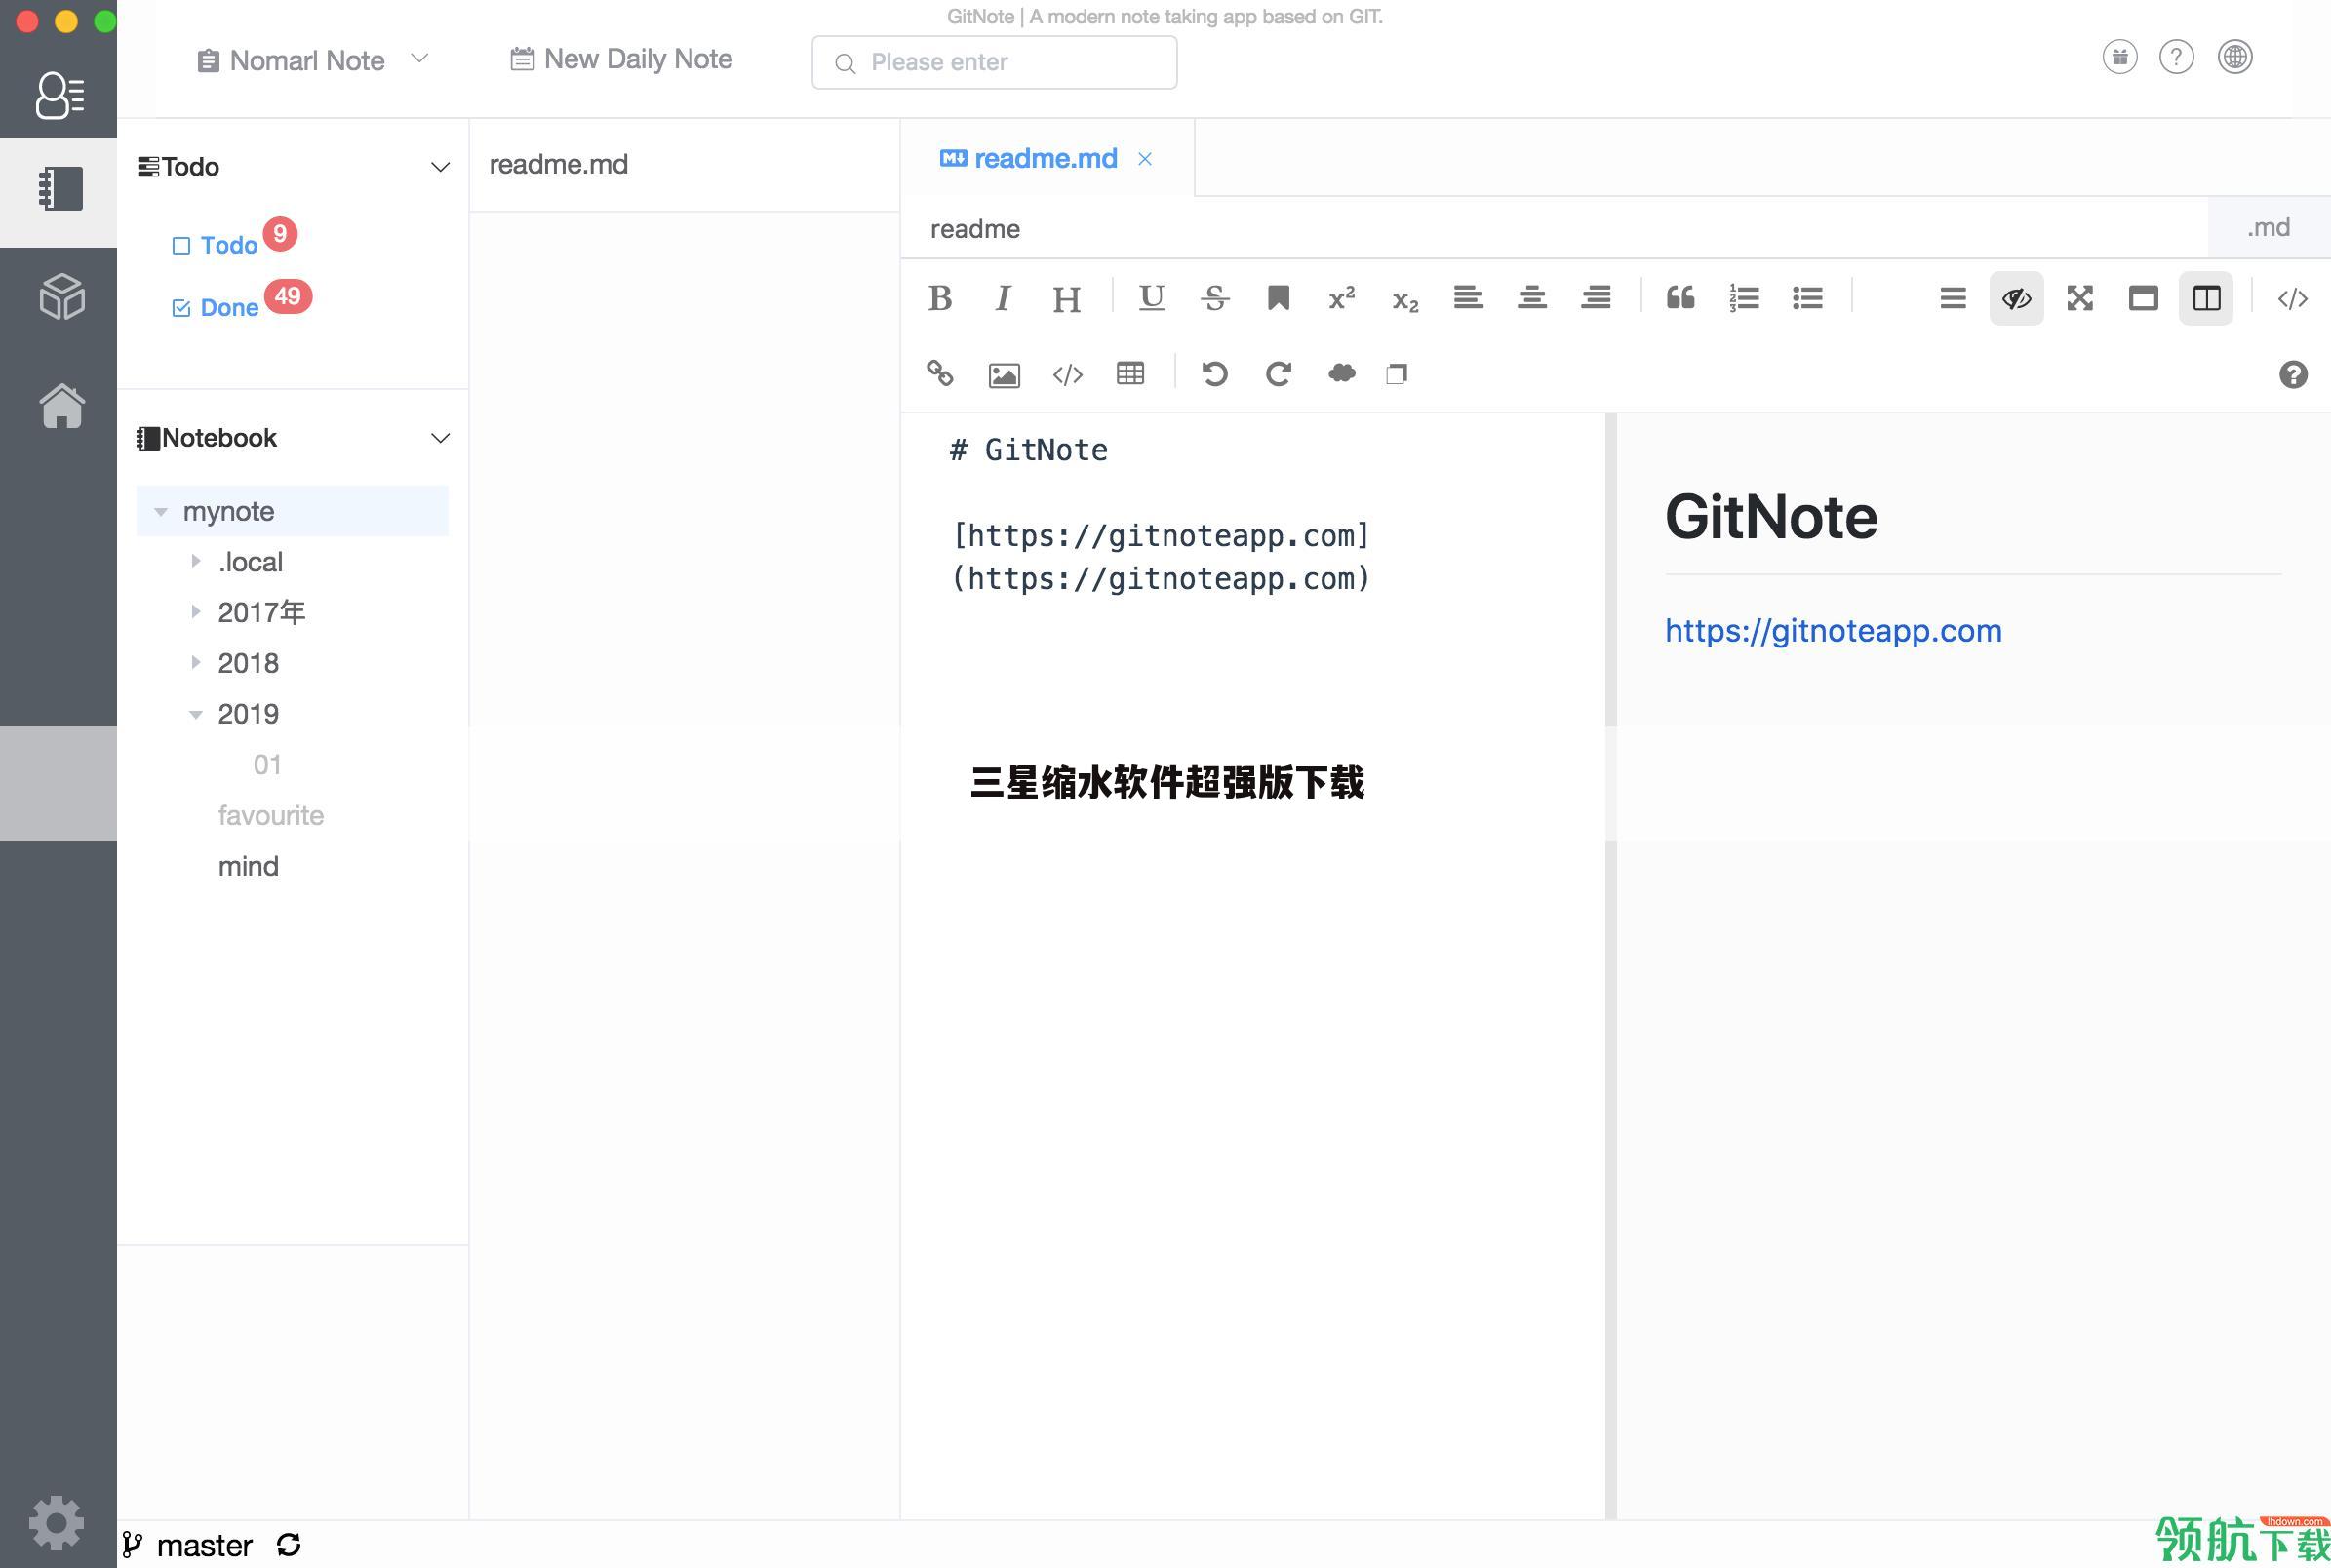This screenshot has width=2331, height=1568.
Task: Insert a block quote
Action: pyautogui.click(x=1680, y=298)
